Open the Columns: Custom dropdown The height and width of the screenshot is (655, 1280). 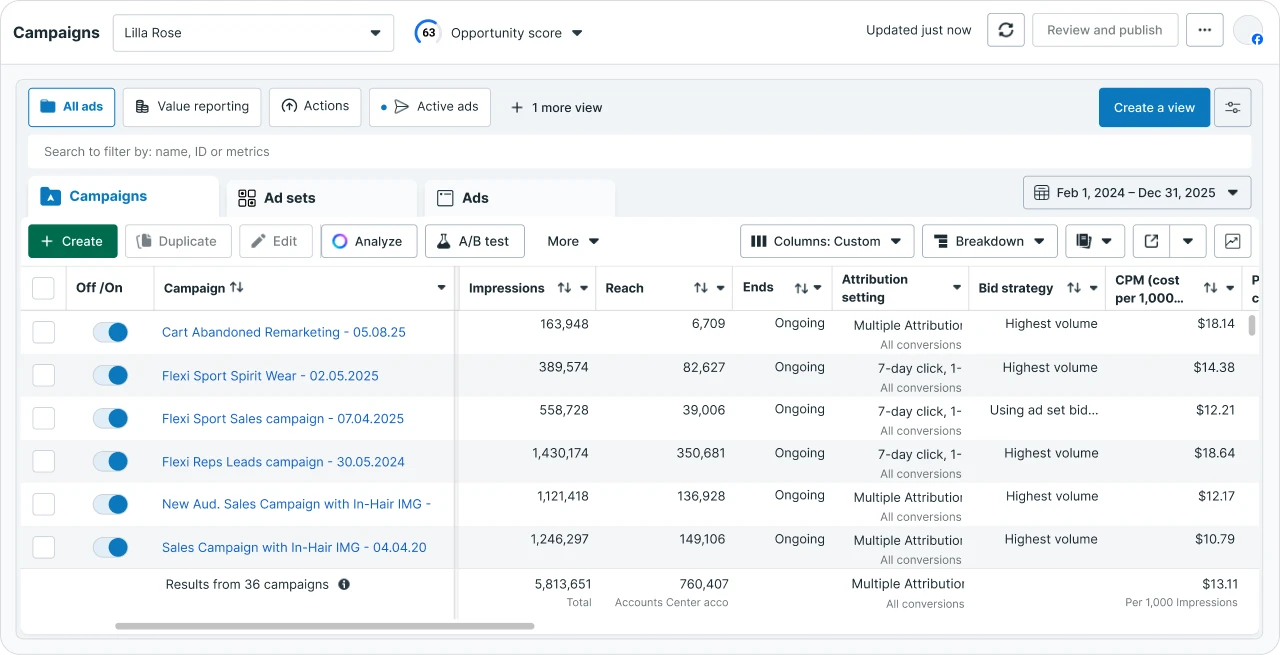(x=827, y=241)
